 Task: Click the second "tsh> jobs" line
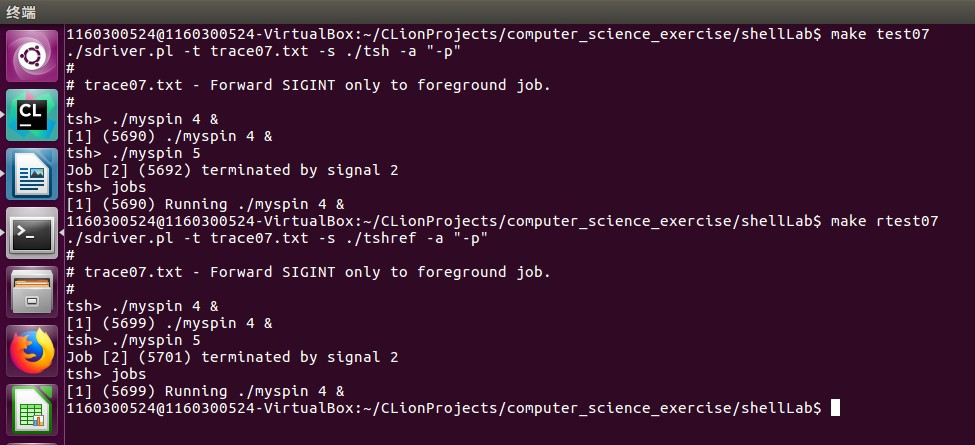[106, 374]
